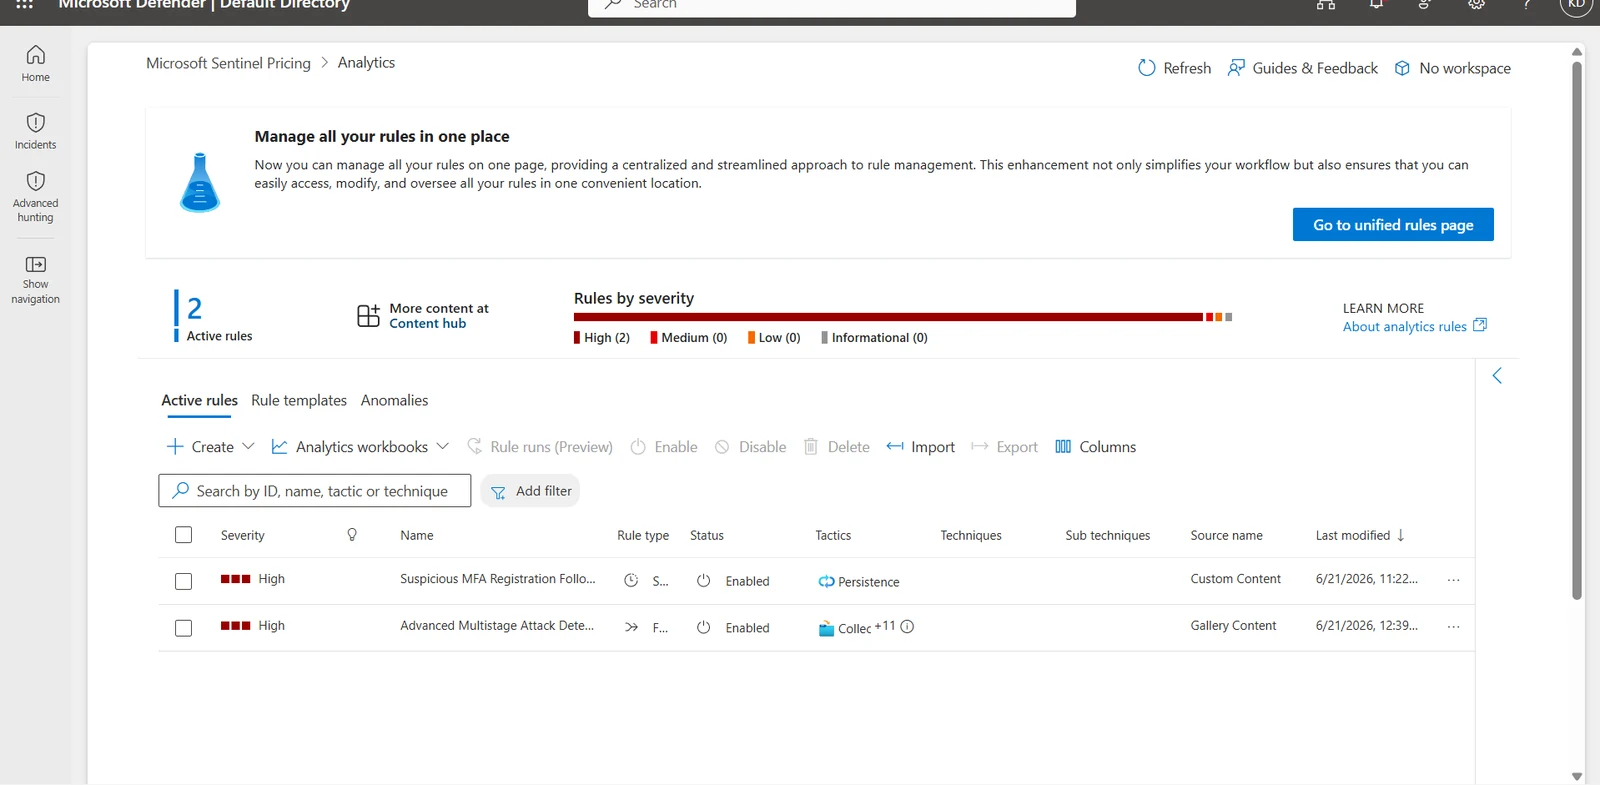
Task: Expand the side details pane chevron
Action: pyautogui.click(x=1497, y=376)
